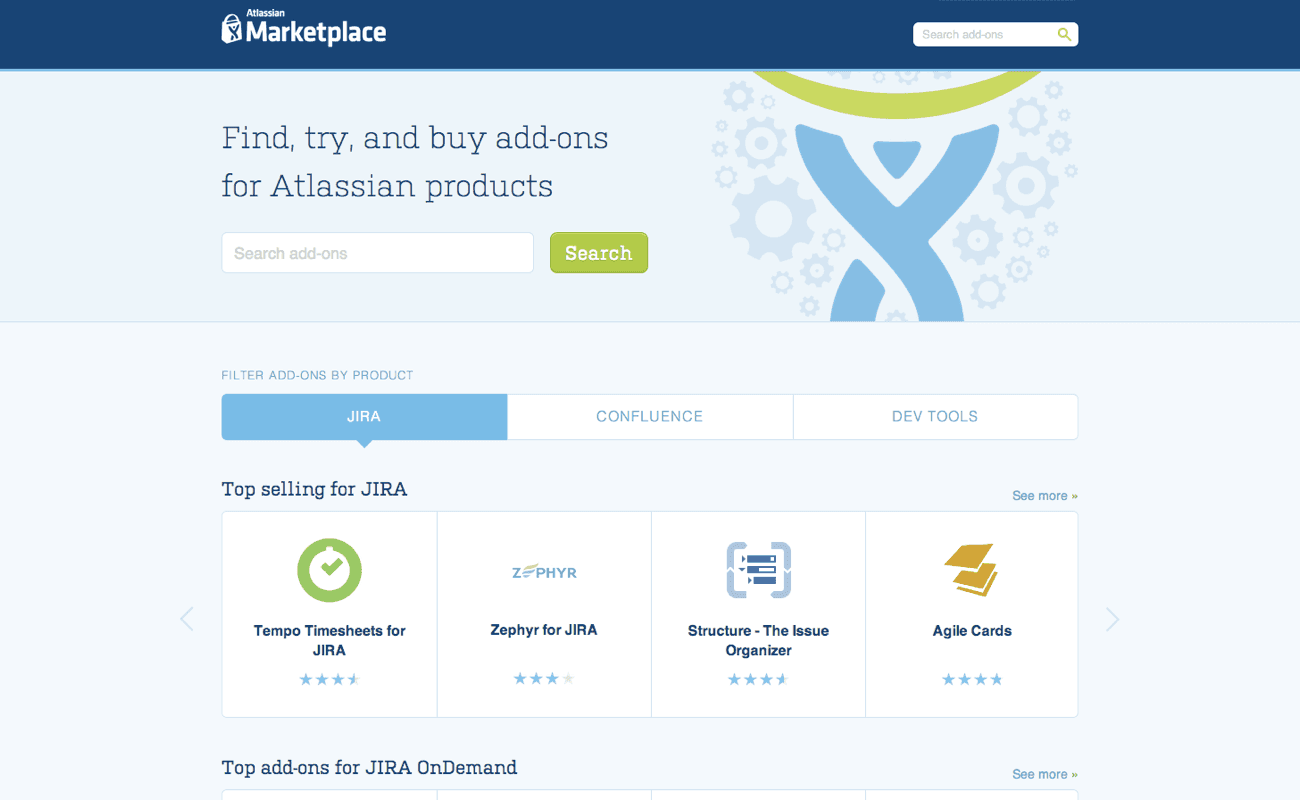Focus the header Search add-ons field
Image resolution: width=1300 pixels, height=800 pixels.
(995, 34)
